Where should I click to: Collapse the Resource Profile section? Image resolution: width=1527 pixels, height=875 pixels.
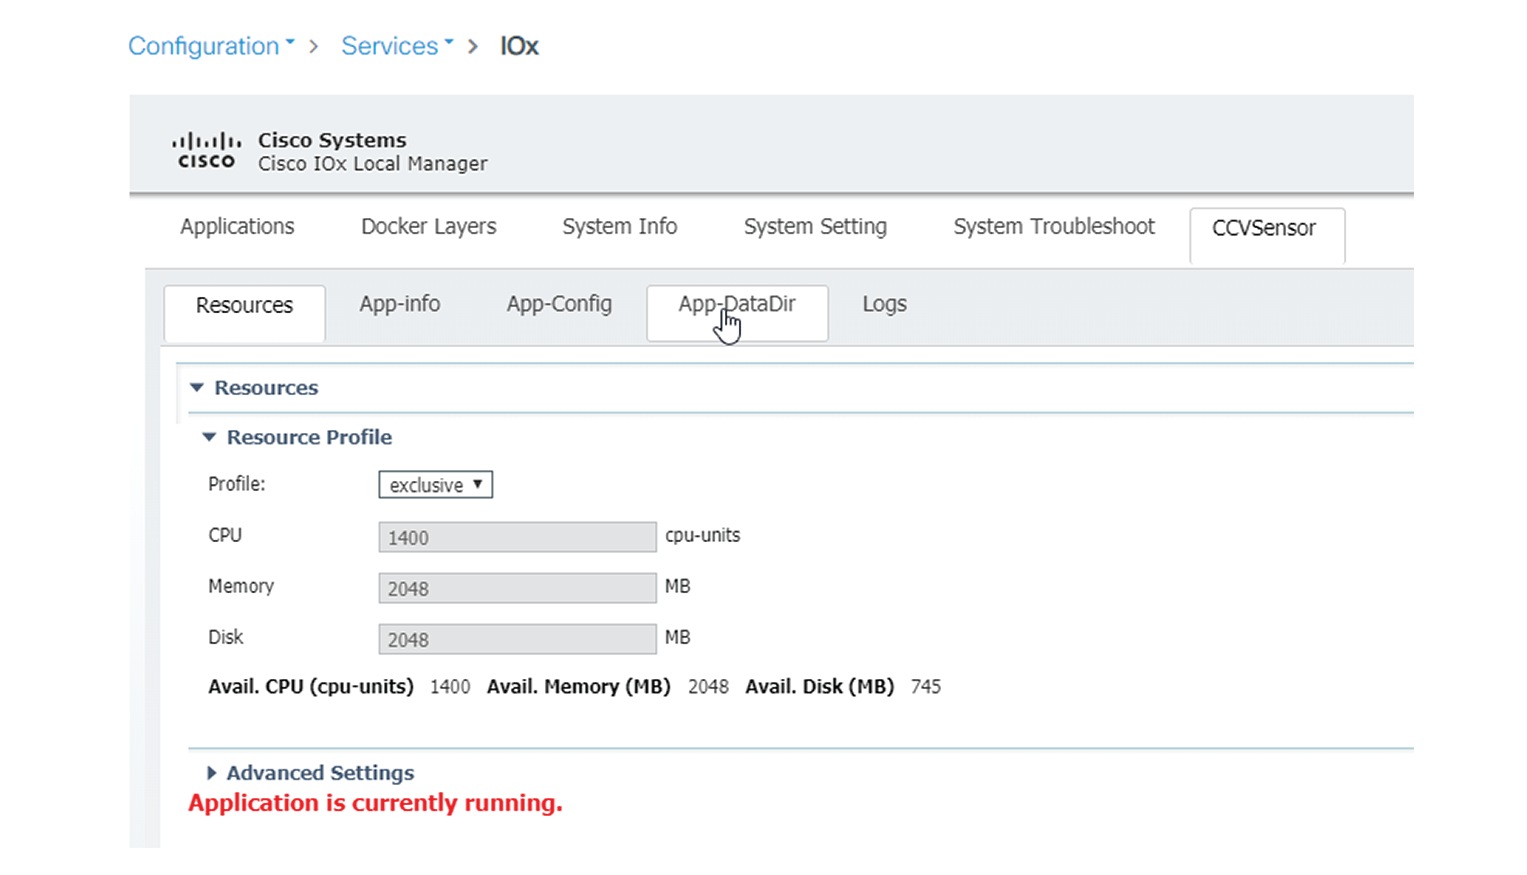(210, 437)
